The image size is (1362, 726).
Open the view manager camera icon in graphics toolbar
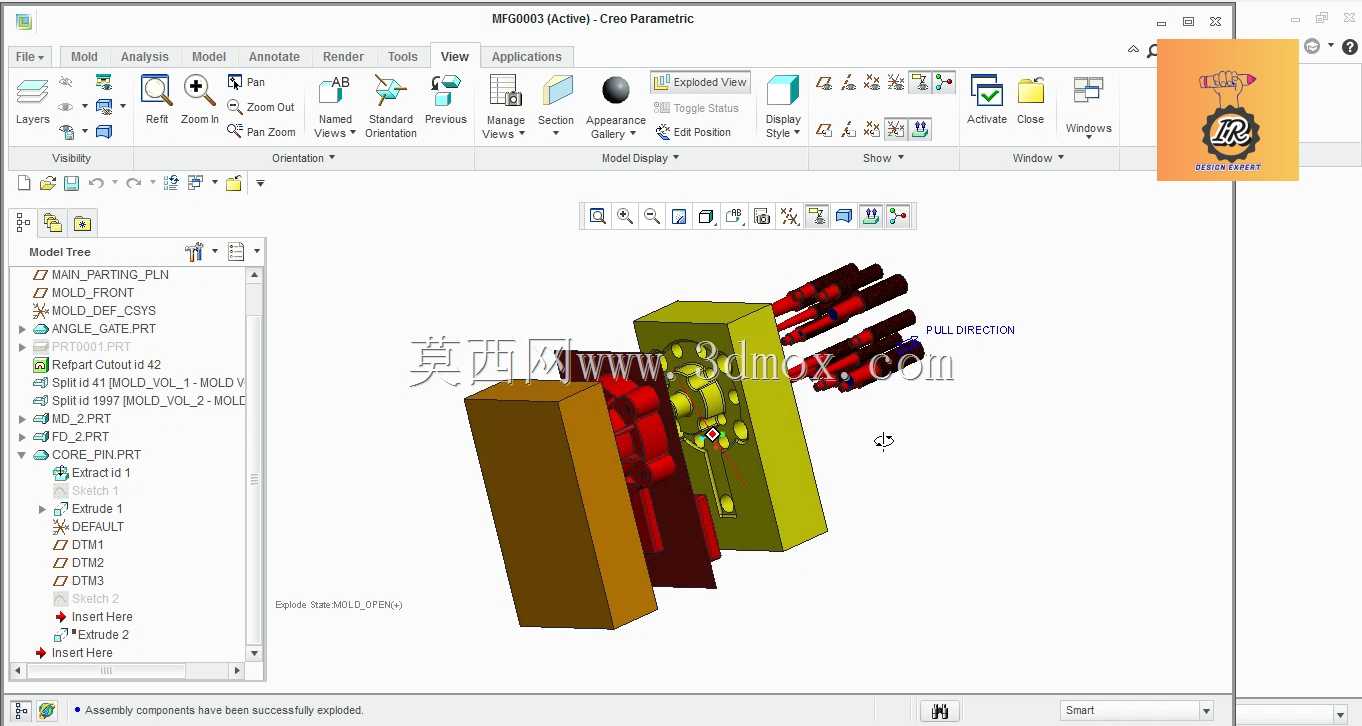click(762, 216)
